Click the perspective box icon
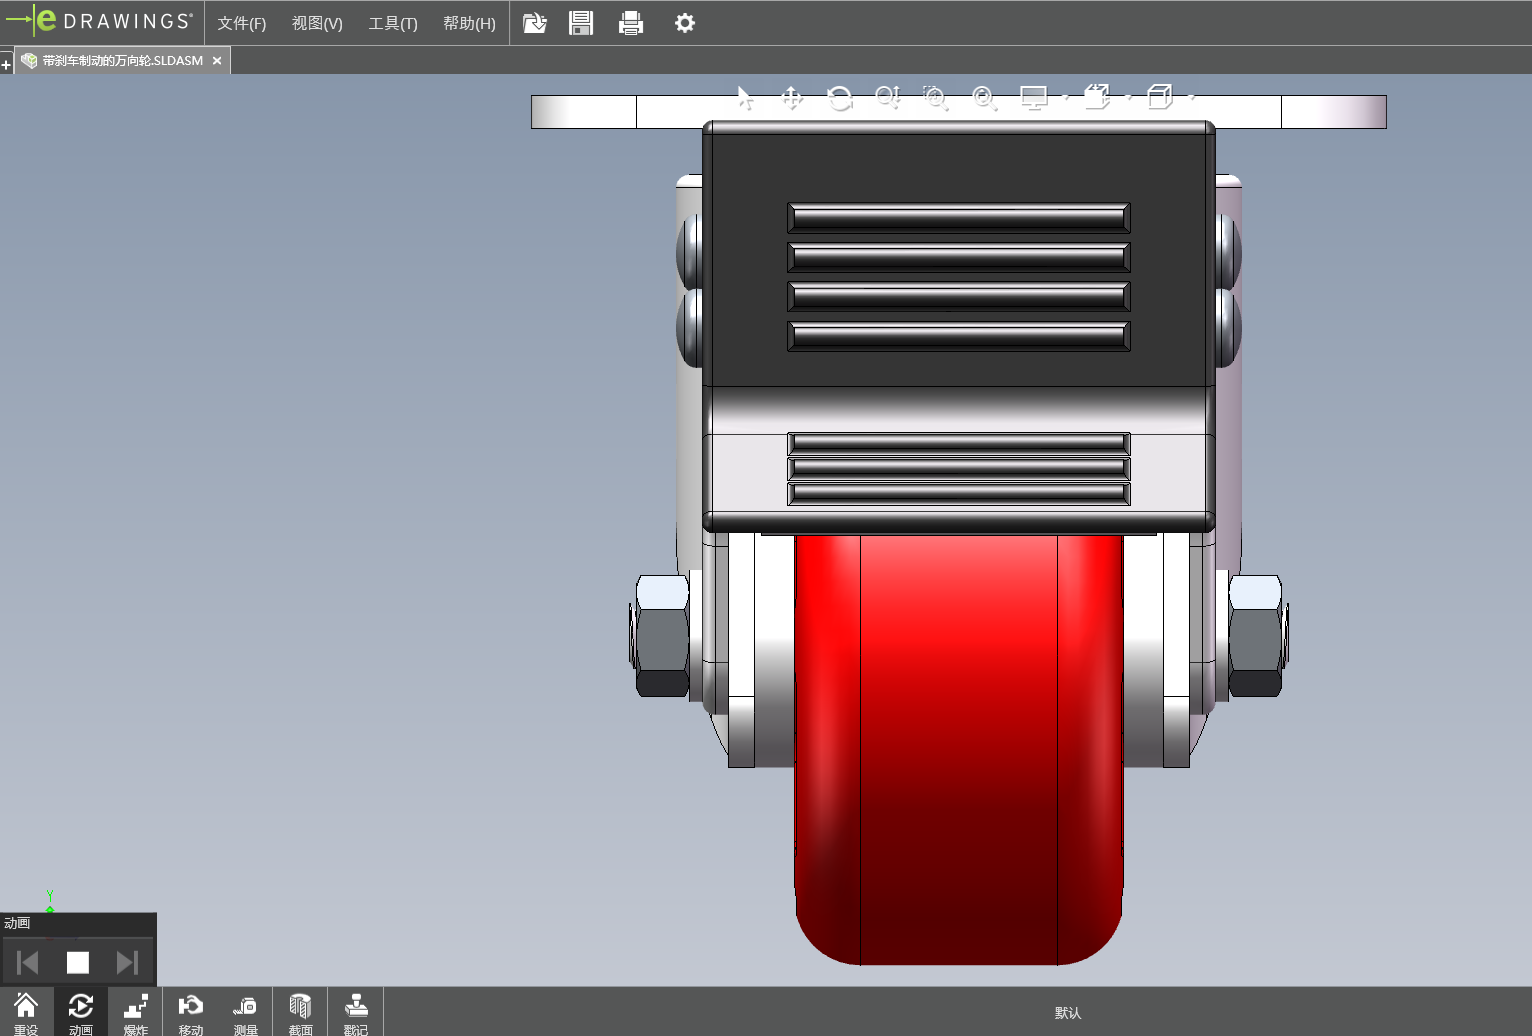This screenshot has height=1036, width=1532. click(x=1160, y=97)
